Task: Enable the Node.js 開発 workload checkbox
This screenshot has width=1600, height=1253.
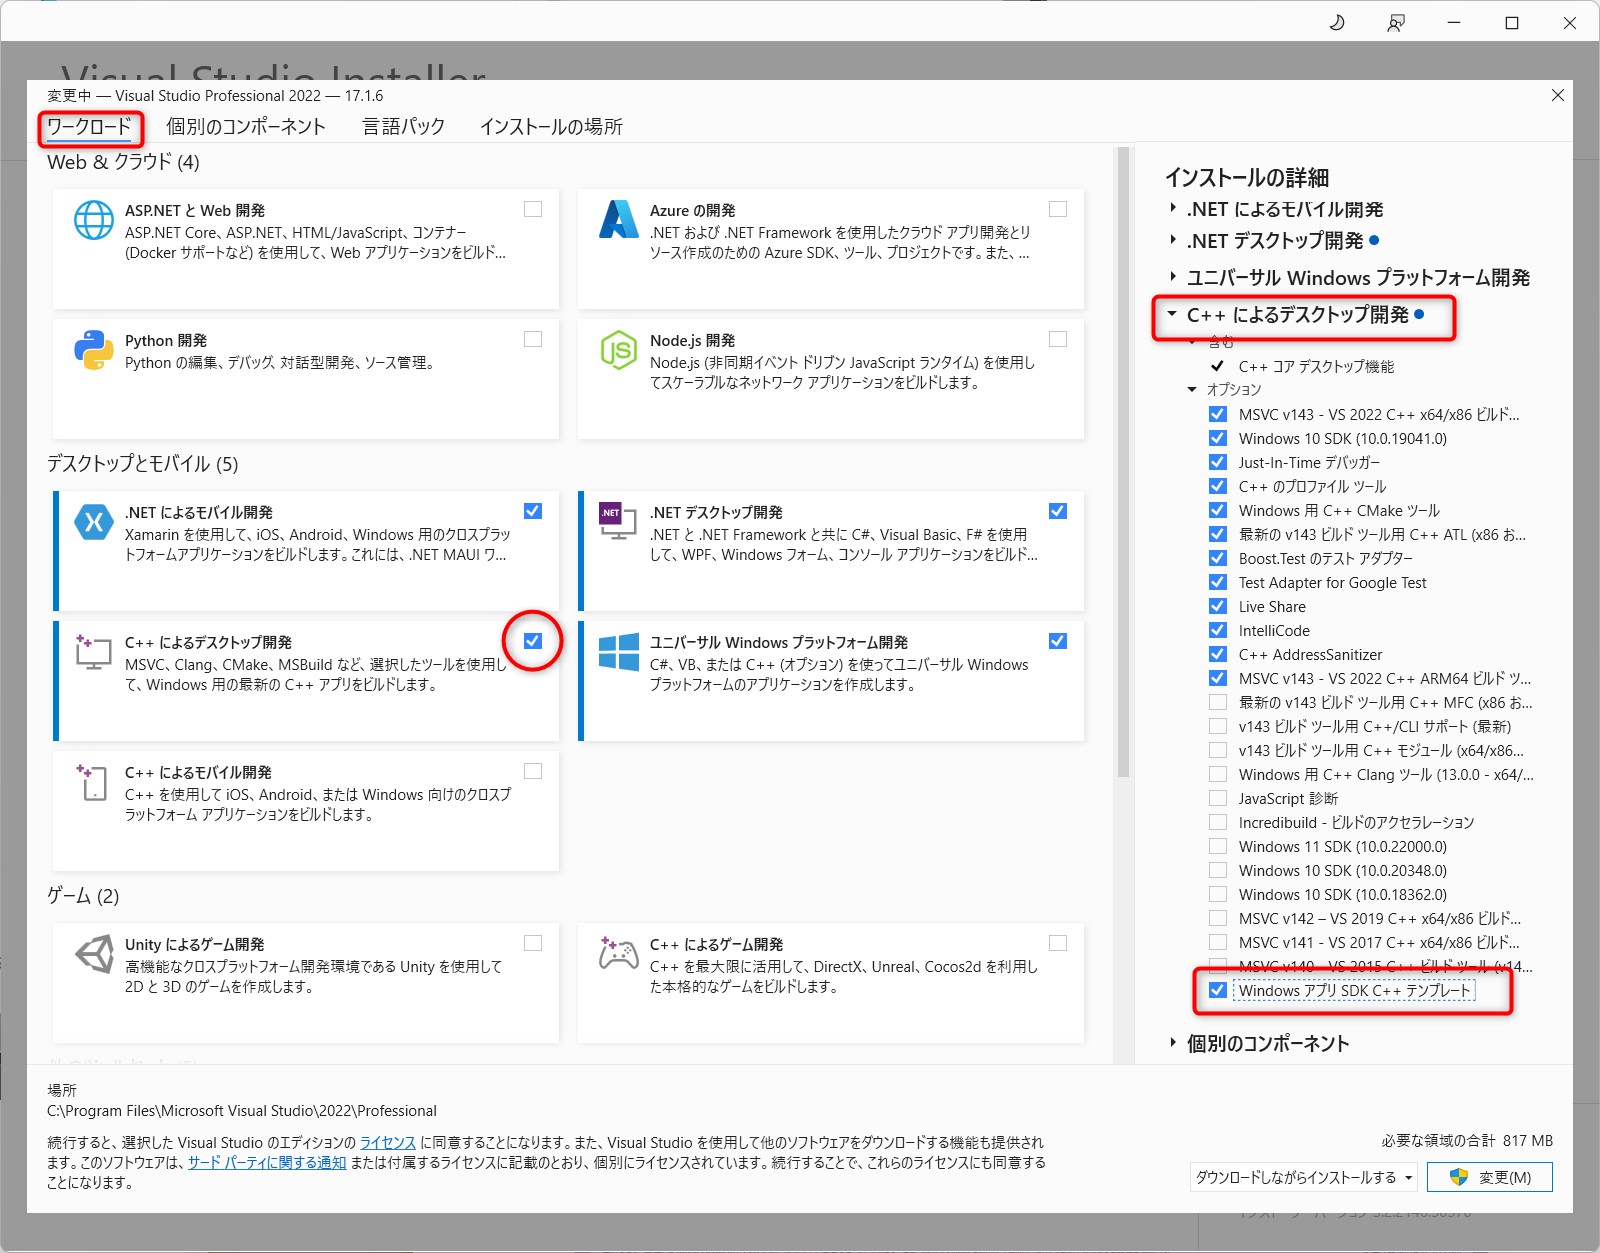Action: (x=1058, y=339)
